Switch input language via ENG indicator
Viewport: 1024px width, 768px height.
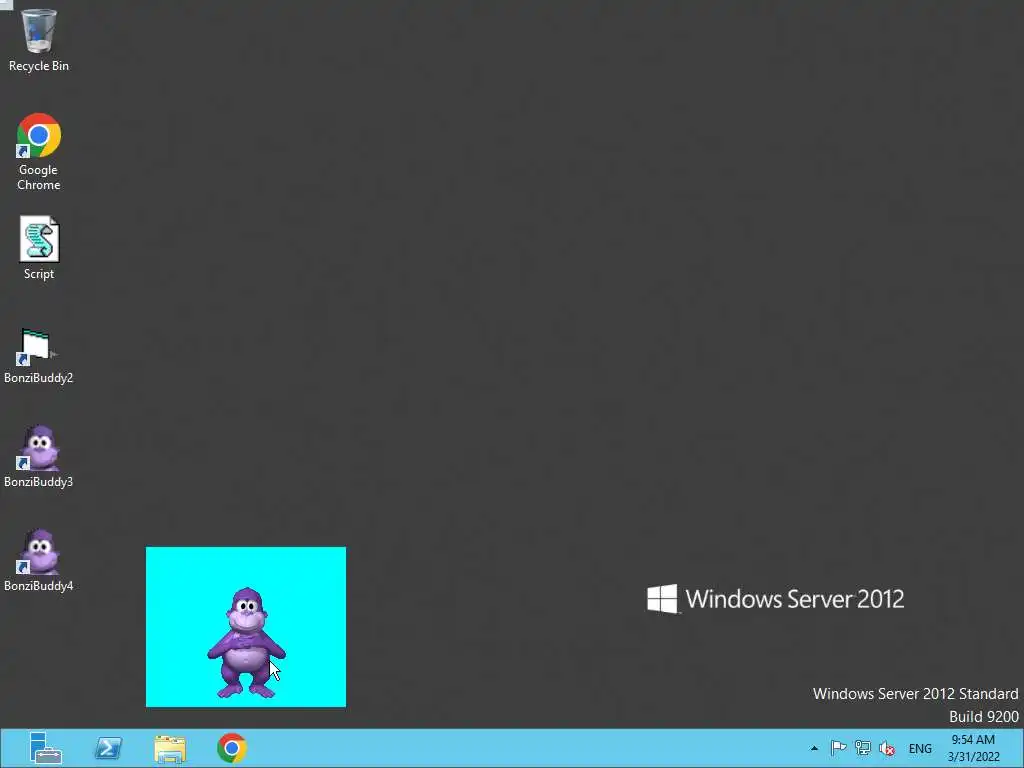click(x=920, y=749)
